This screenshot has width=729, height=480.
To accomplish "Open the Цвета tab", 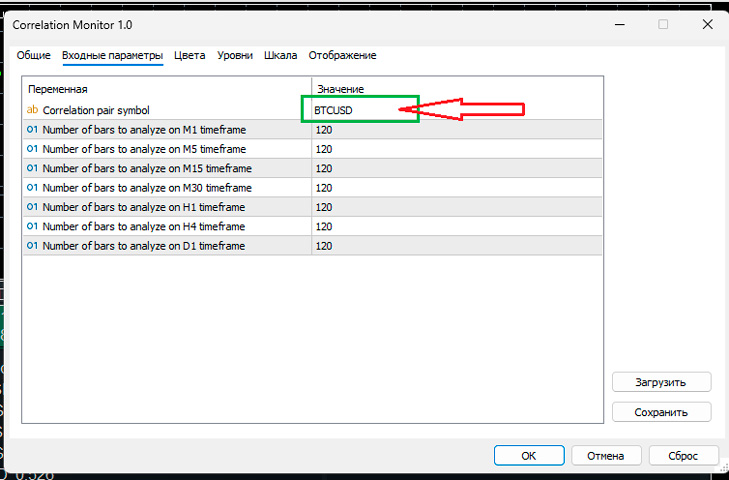I will 189,56.
